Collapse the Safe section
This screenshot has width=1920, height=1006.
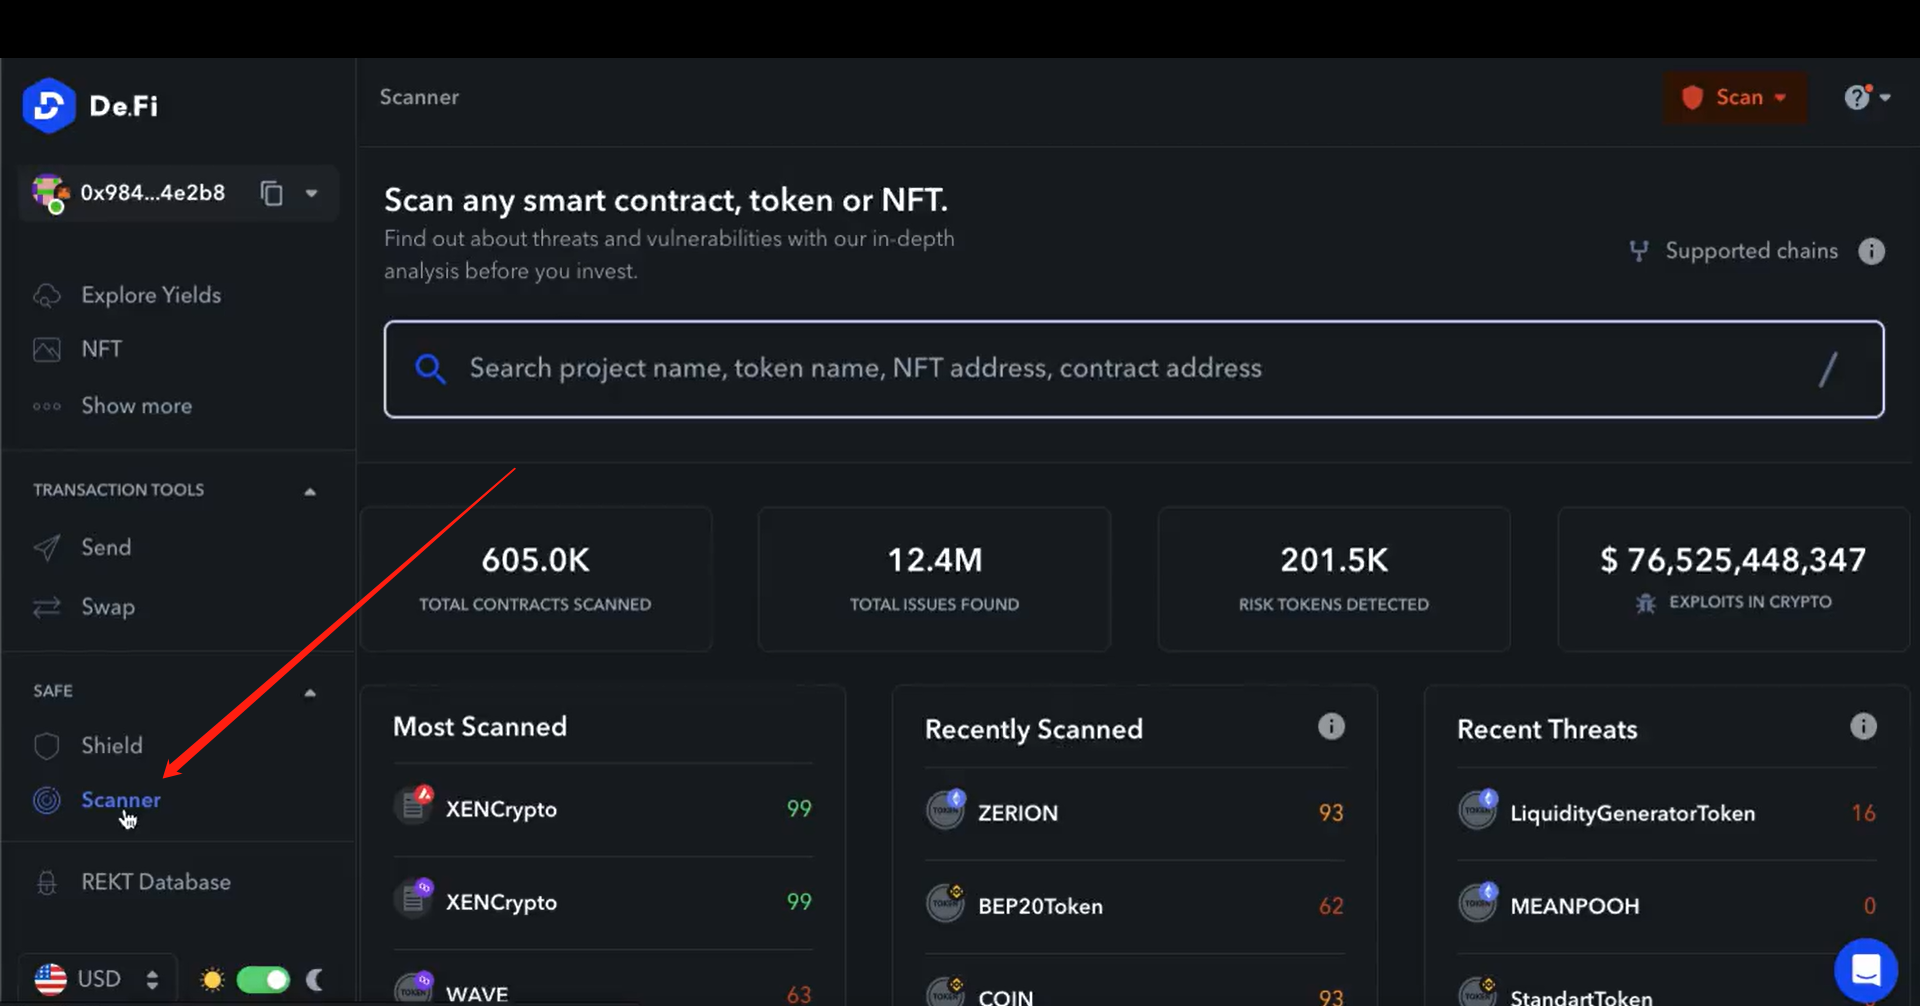310,692
